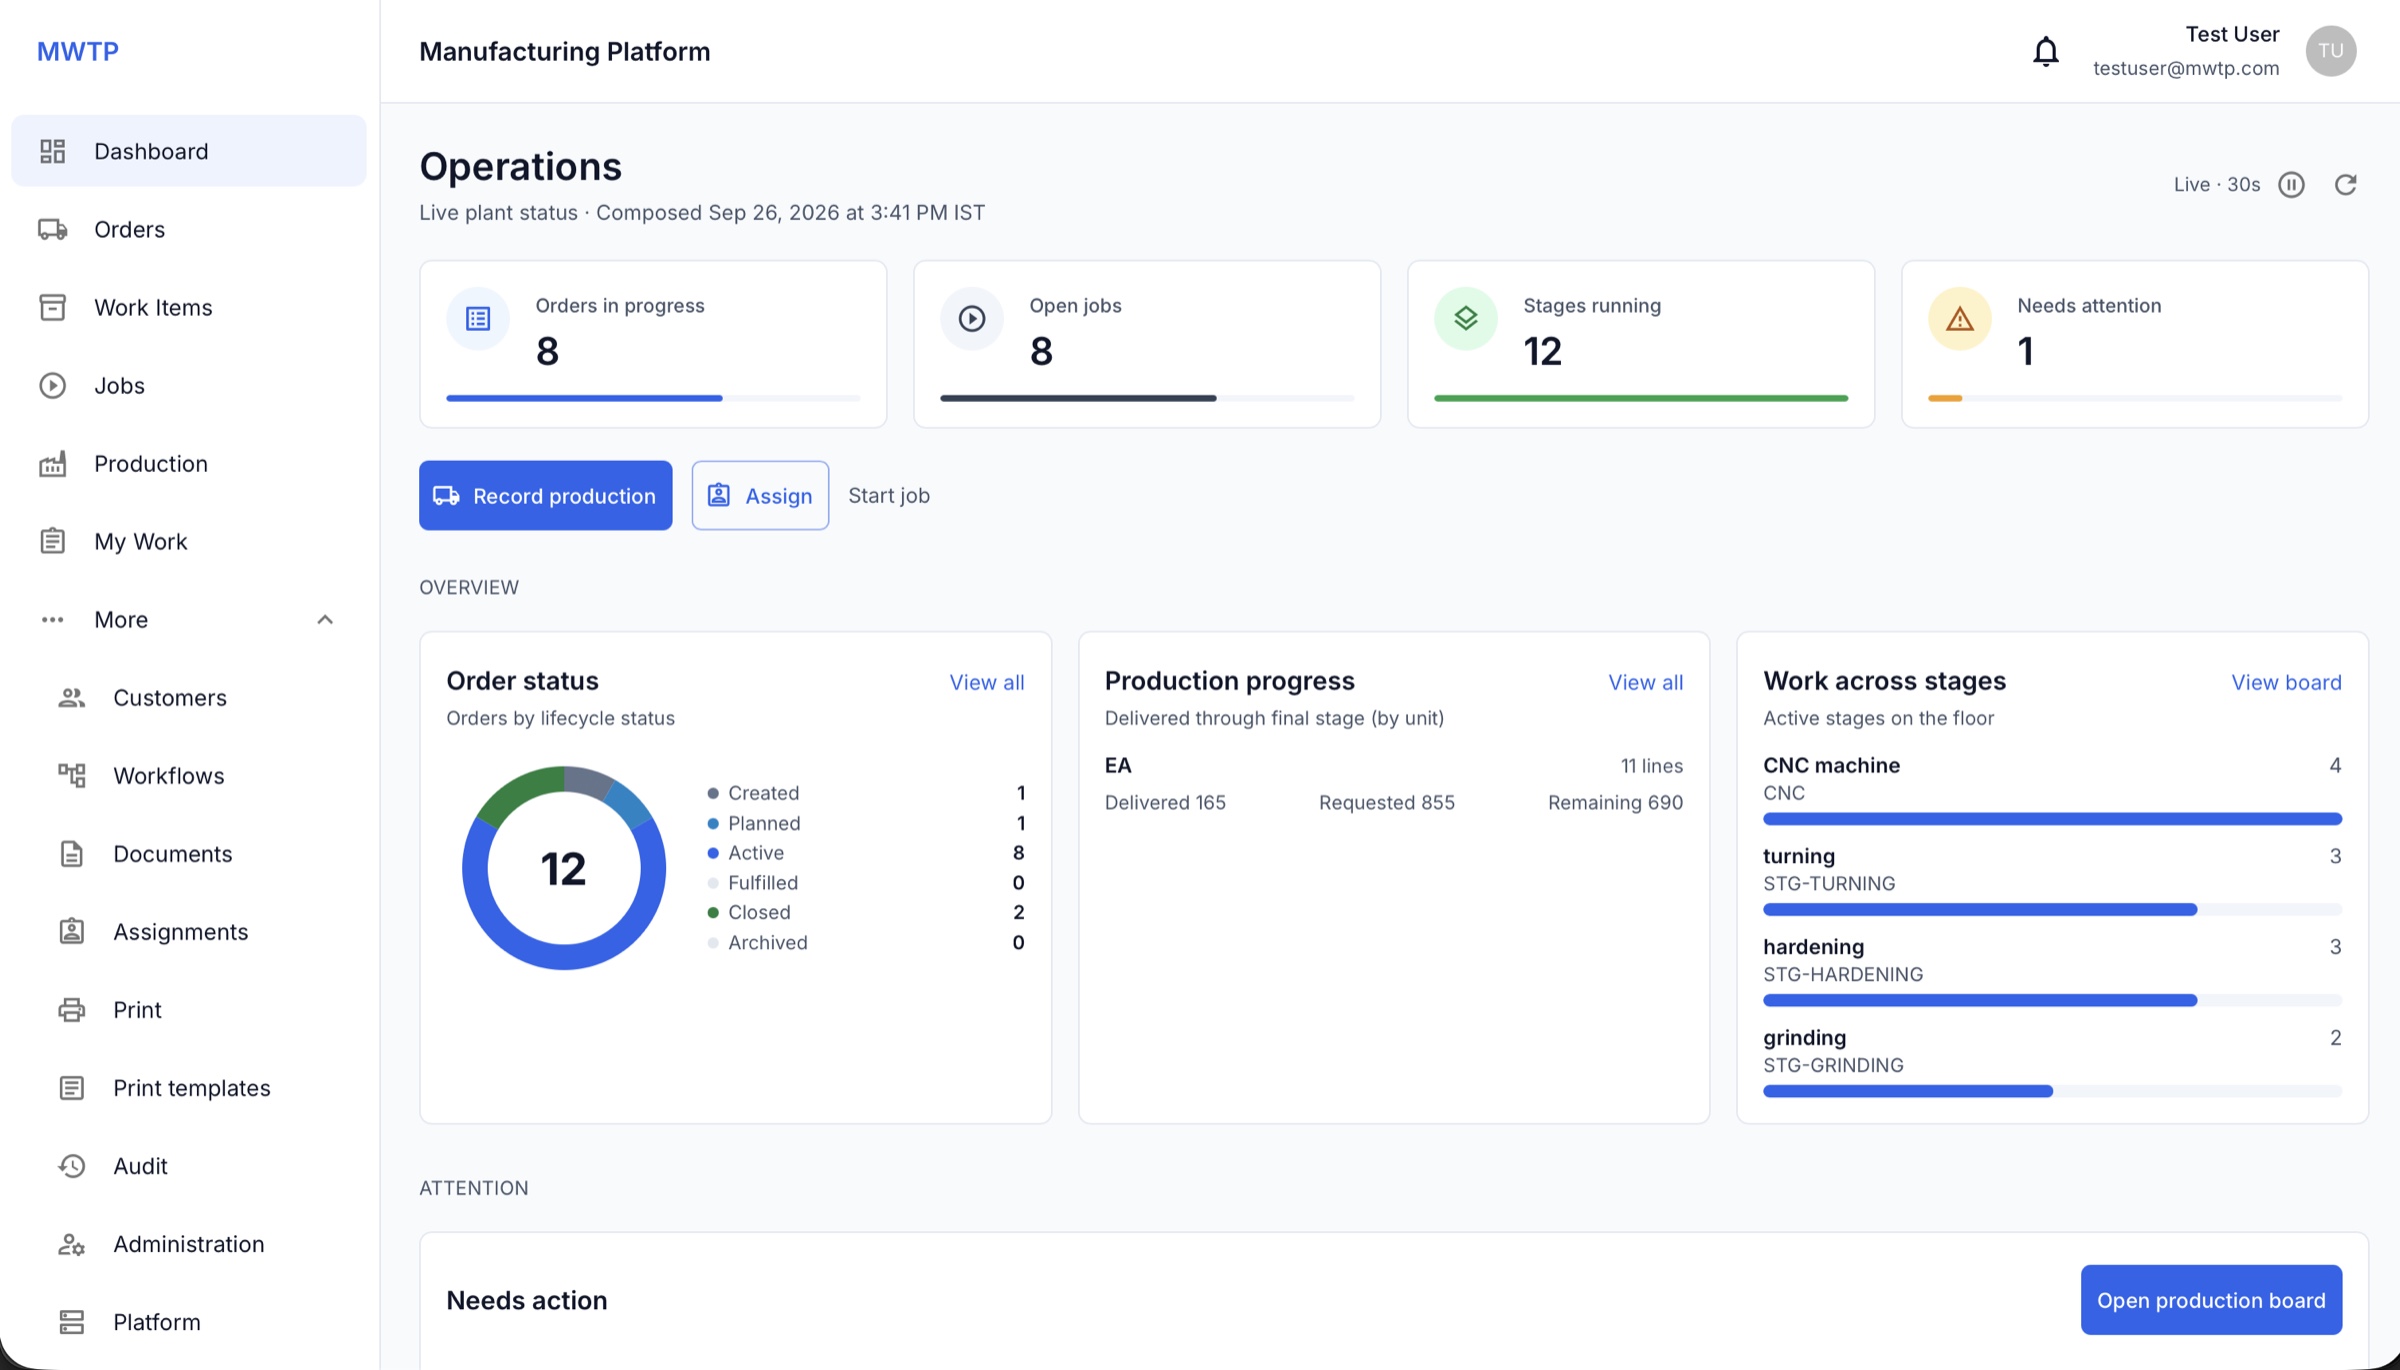
Task: Click Start job
Action: (x=889, y=496)
